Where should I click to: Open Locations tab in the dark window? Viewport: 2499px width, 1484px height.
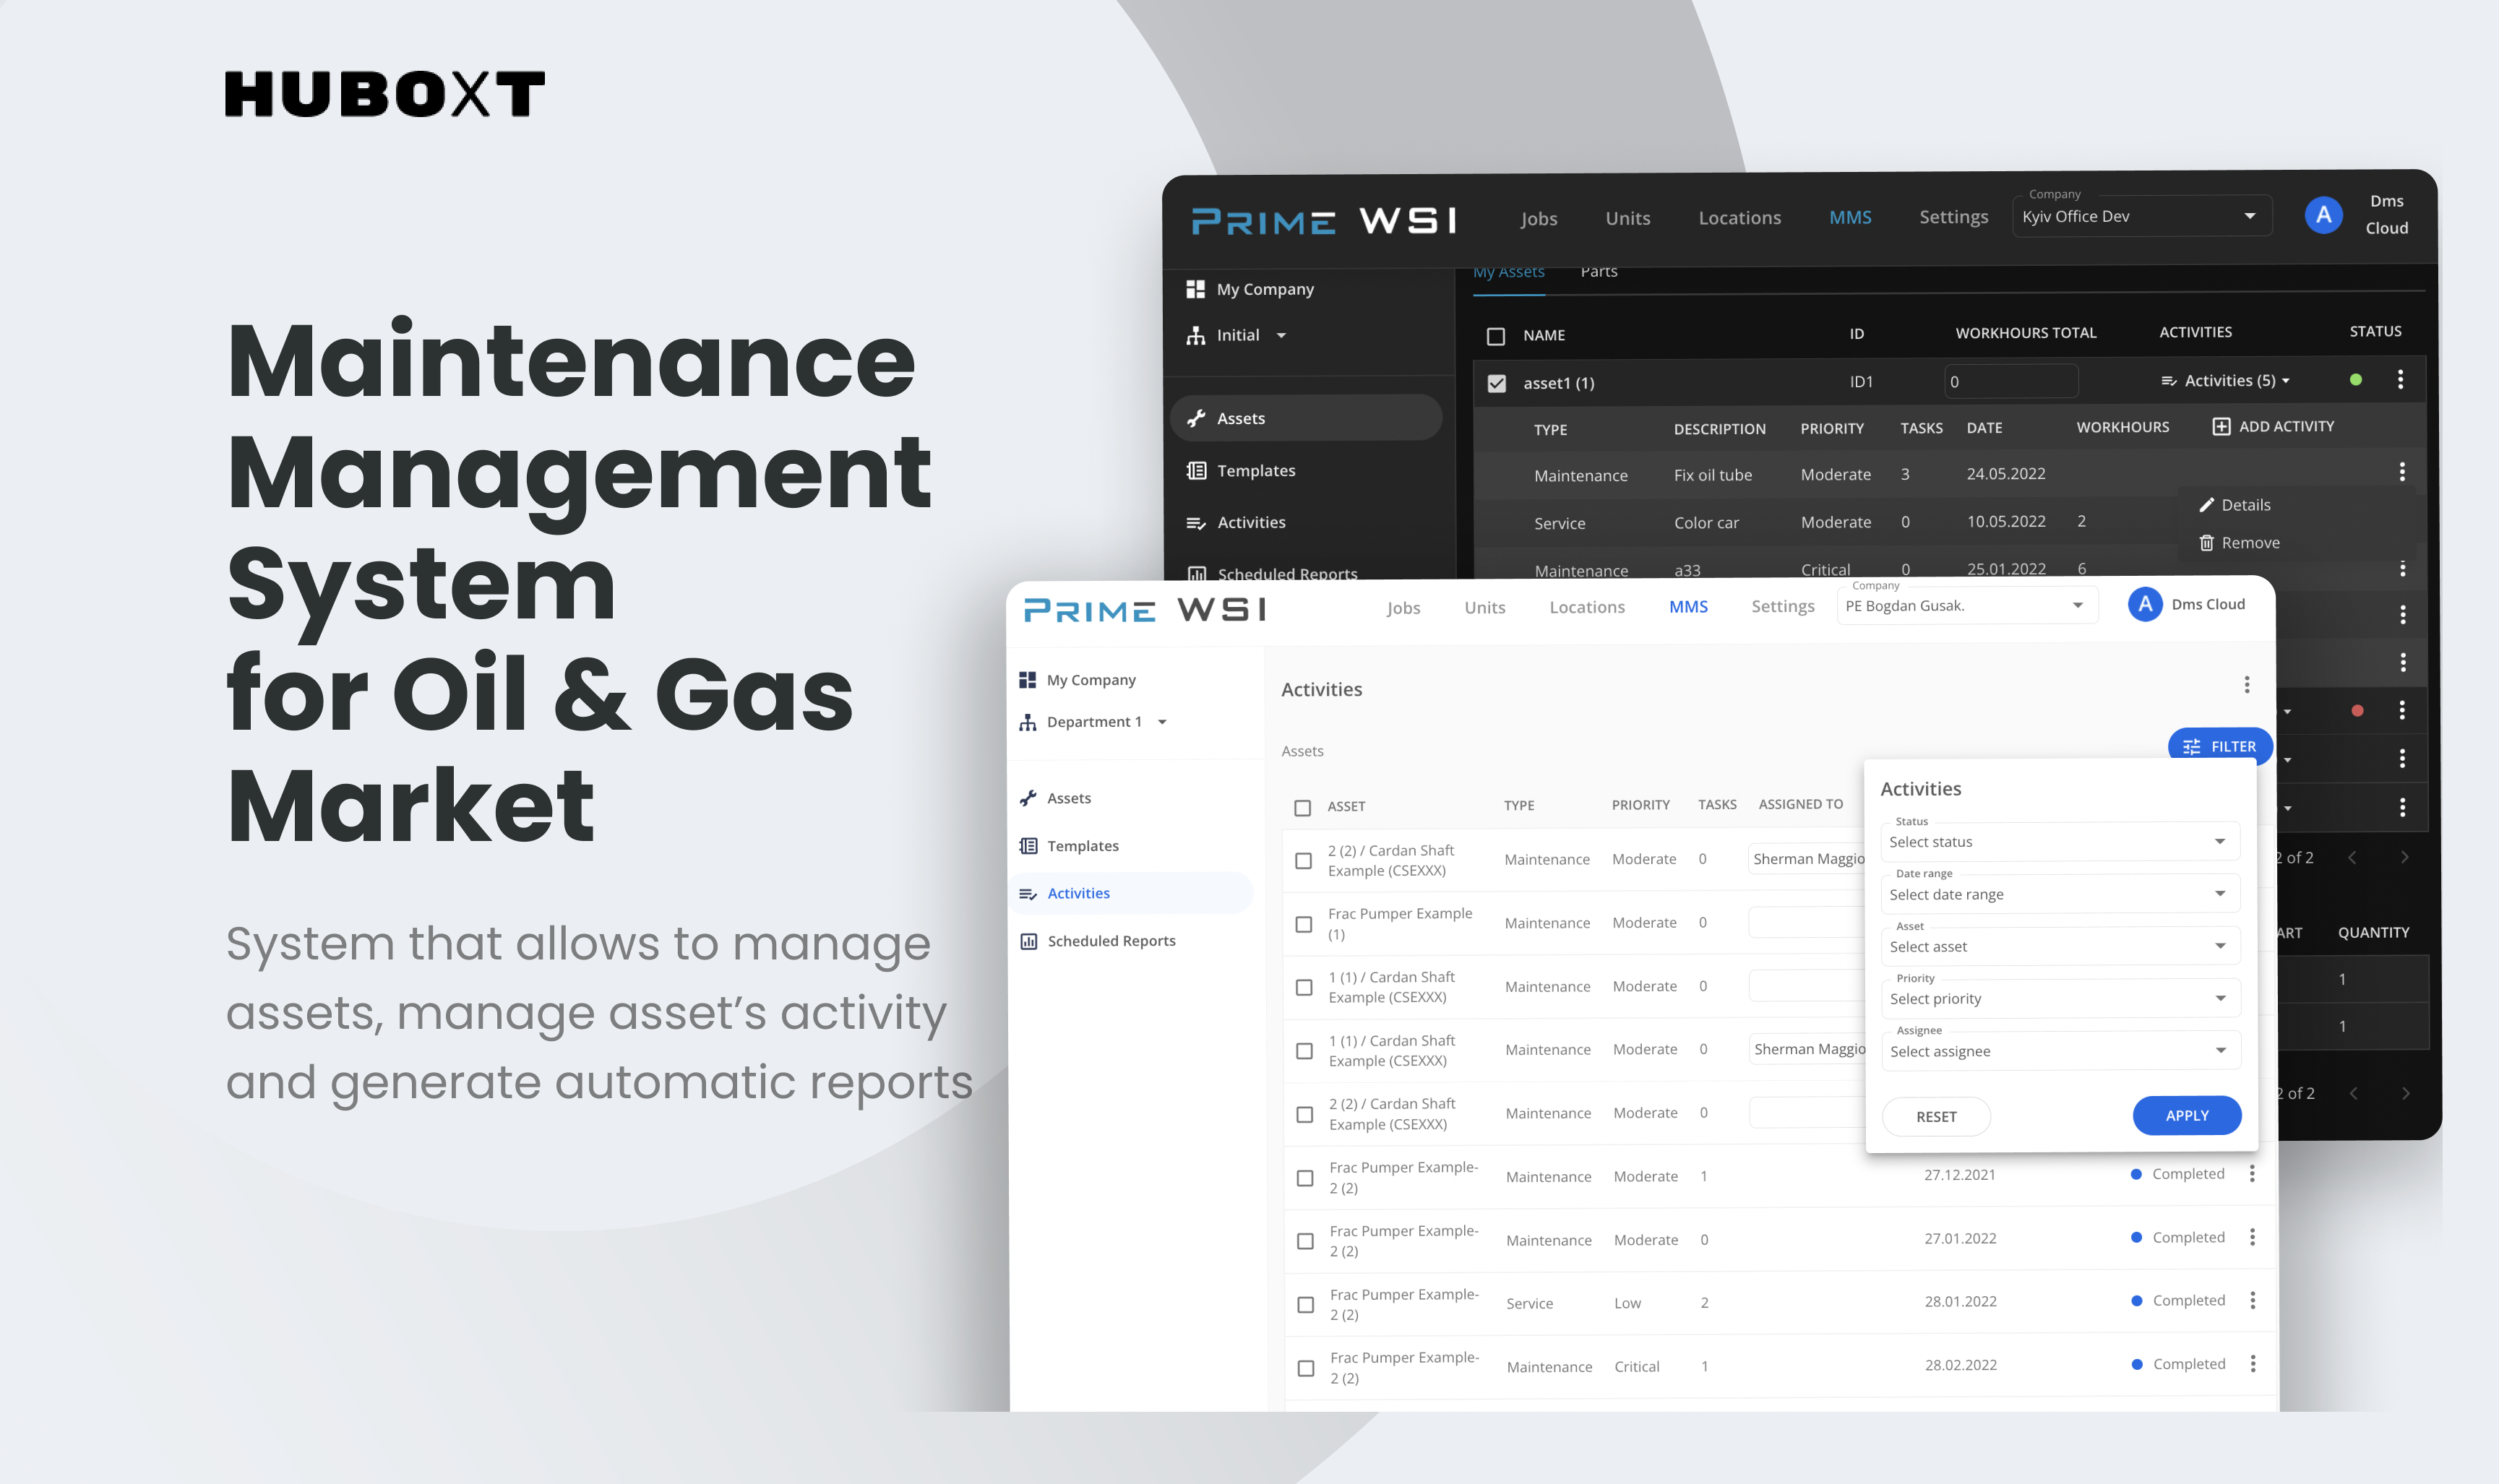tap(1739, 218)
